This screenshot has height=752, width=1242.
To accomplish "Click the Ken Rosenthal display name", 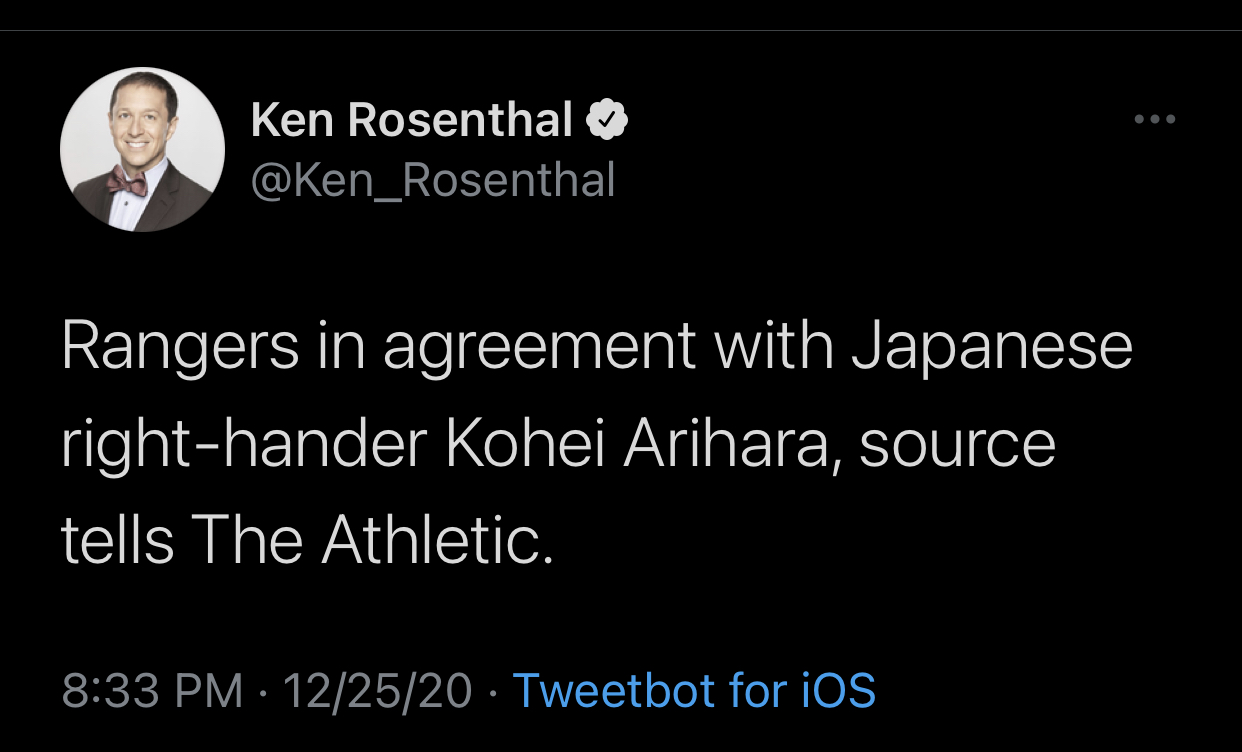I will pyautogui.click(x=411, y=121).
